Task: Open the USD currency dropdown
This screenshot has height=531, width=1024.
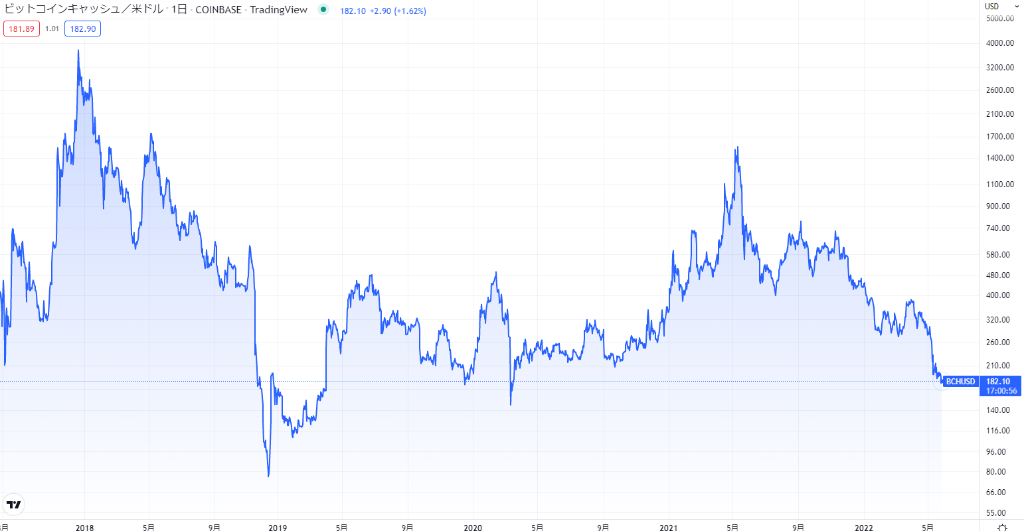Action: [1001, 6]
